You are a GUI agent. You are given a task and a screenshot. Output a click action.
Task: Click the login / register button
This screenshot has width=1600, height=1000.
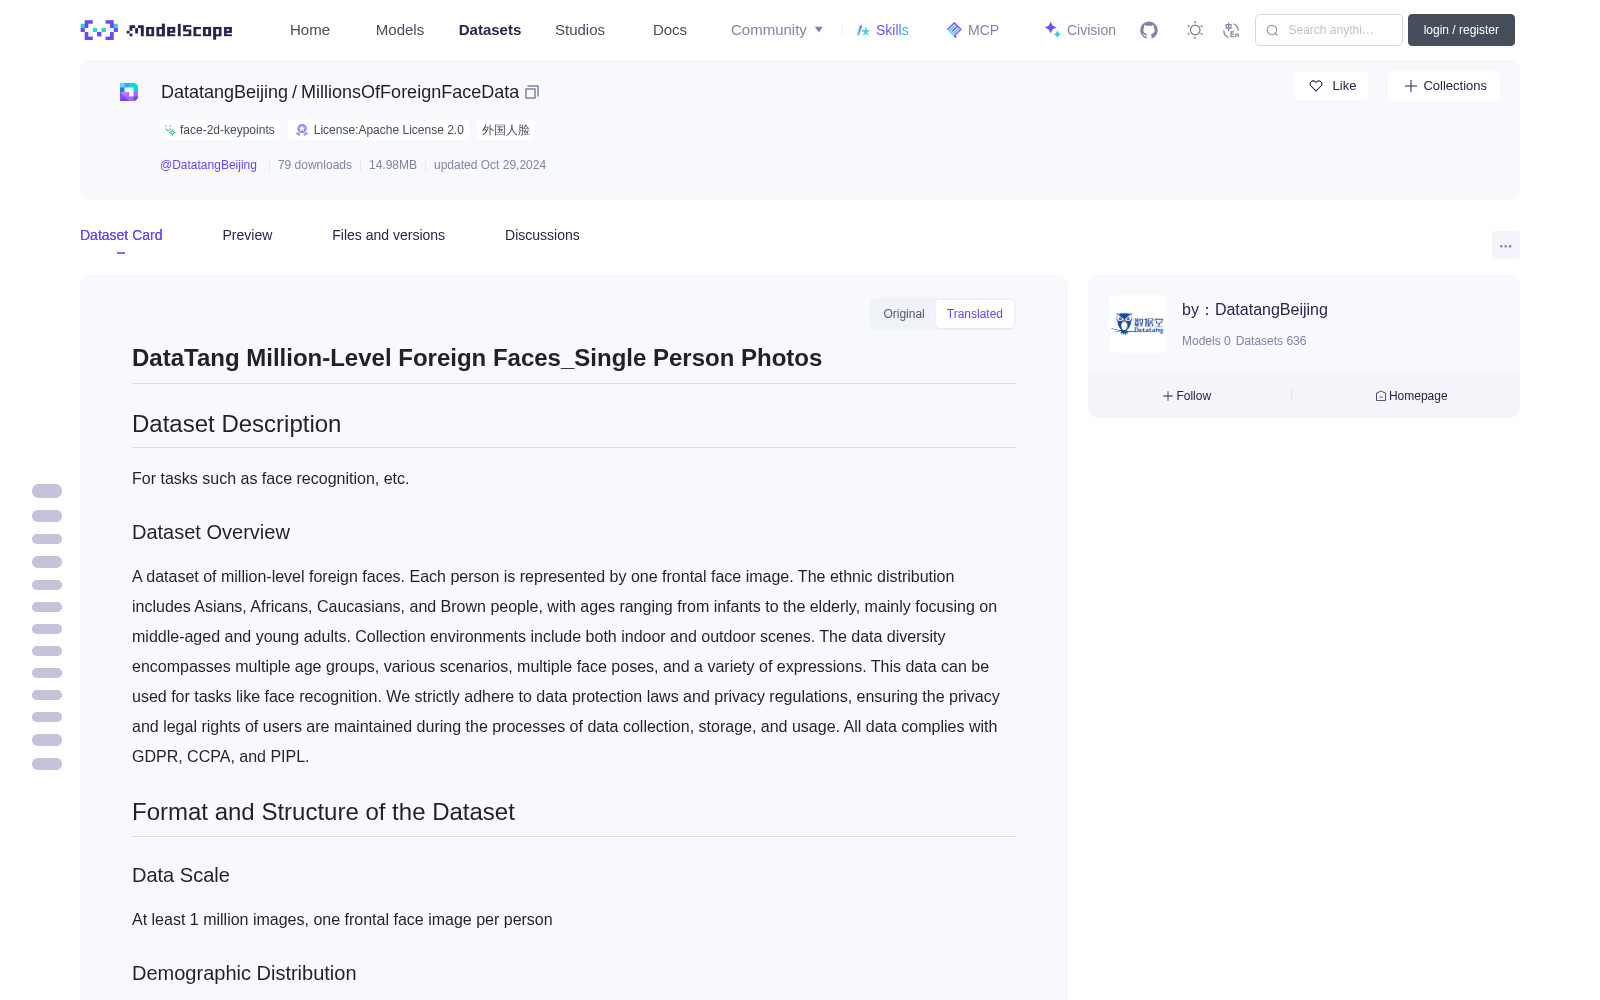point(1461,30)
